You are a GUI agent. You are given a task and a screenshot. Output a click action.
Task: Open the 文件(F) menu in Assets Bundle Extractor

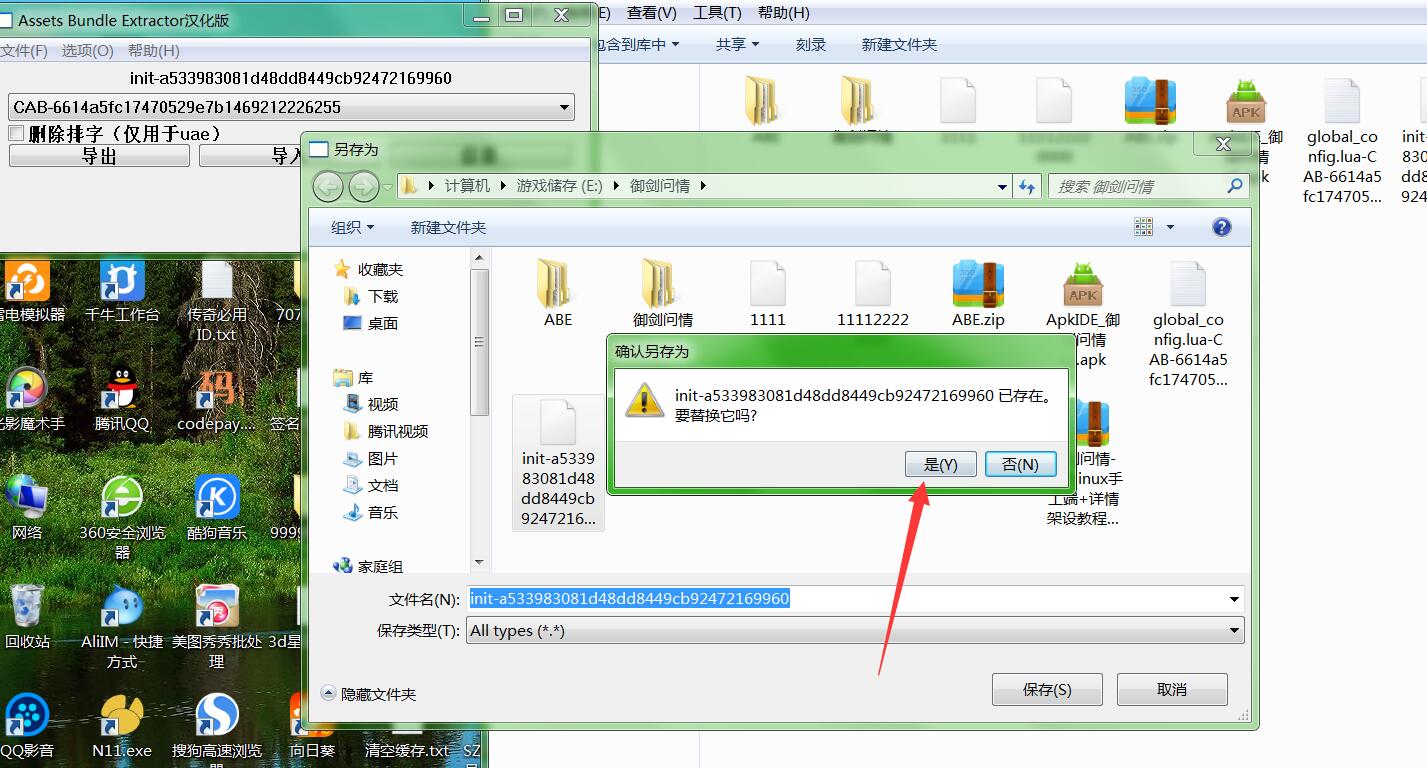(x=24, y=50)
